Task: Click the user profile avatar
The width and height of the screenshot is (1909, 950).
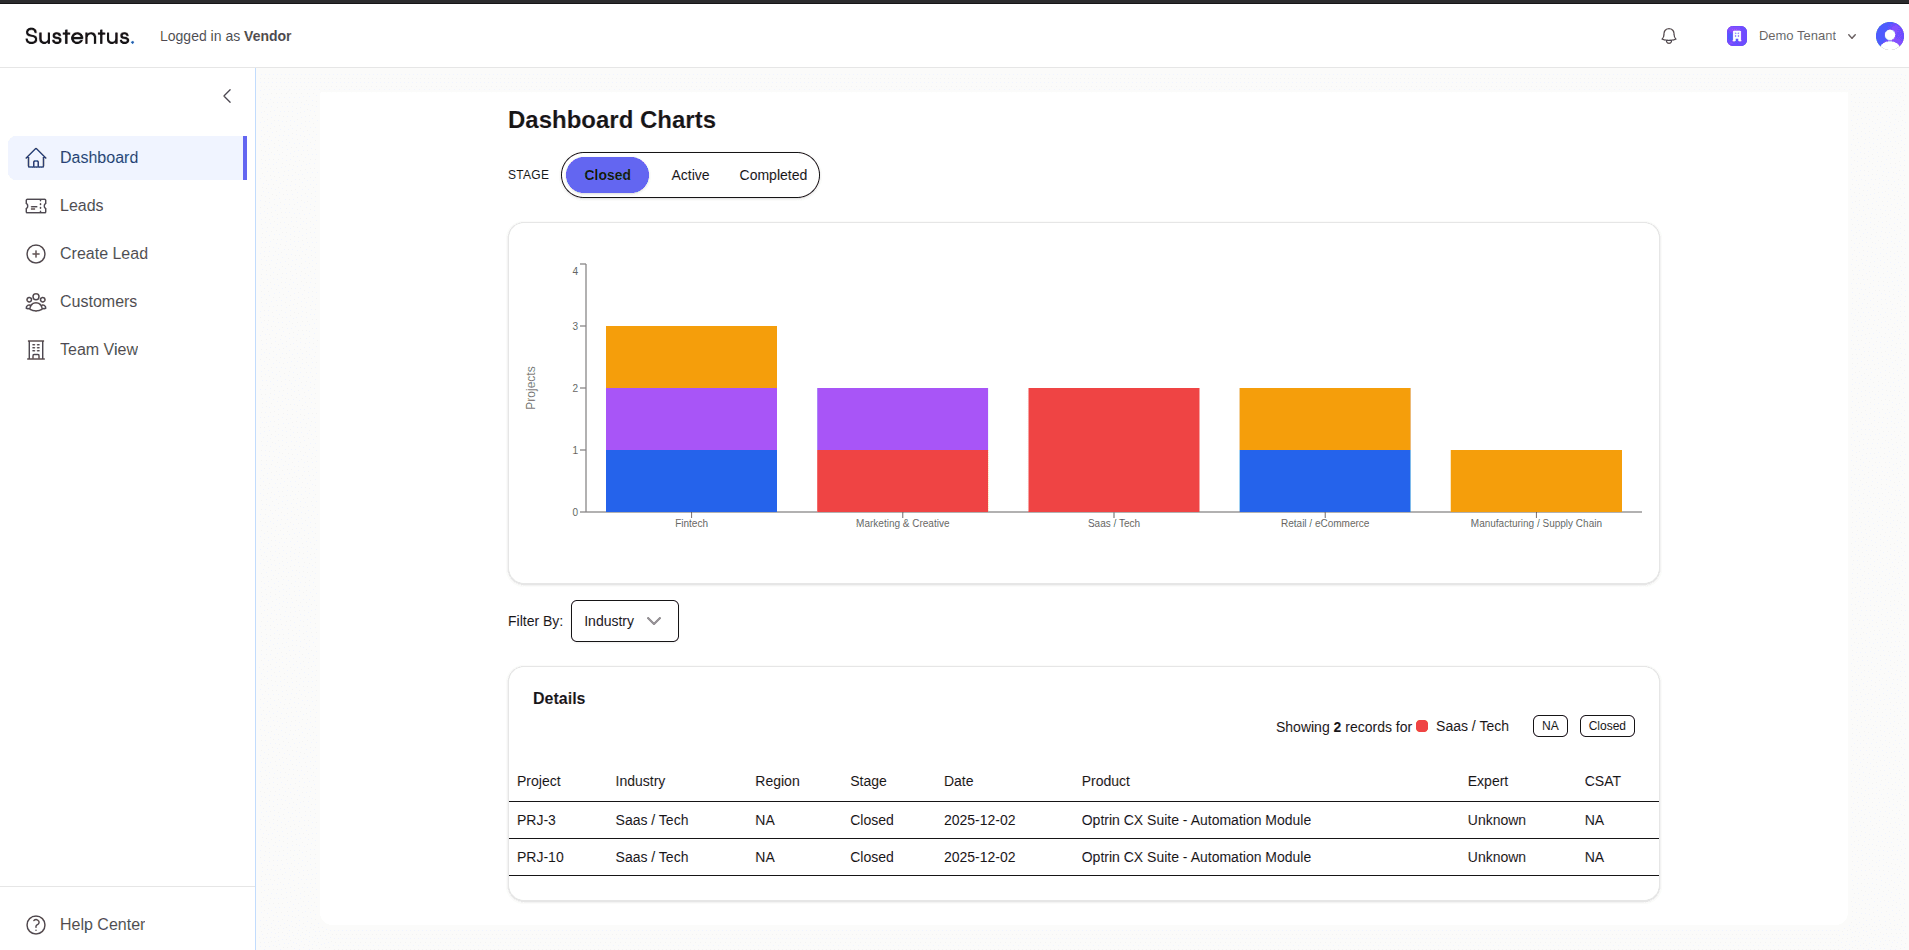Action: (x=1889, y=36)
